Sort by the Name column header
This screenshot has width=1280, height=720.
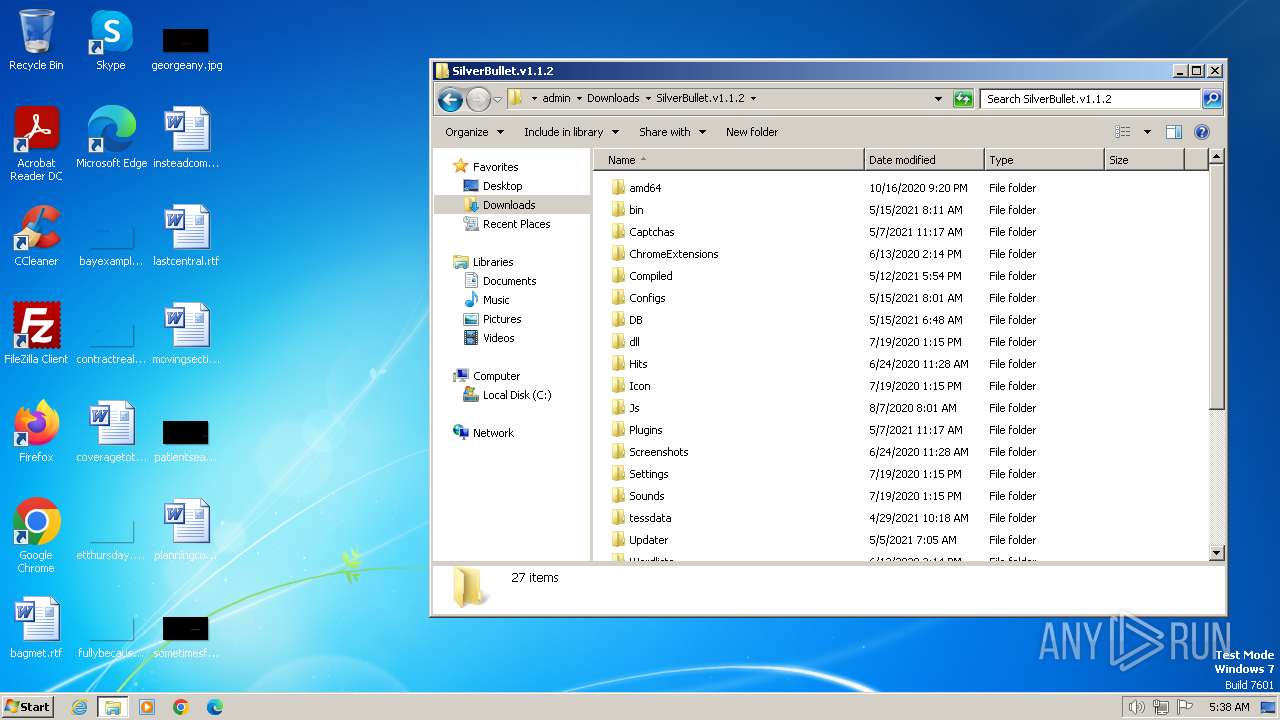point(729,160)
